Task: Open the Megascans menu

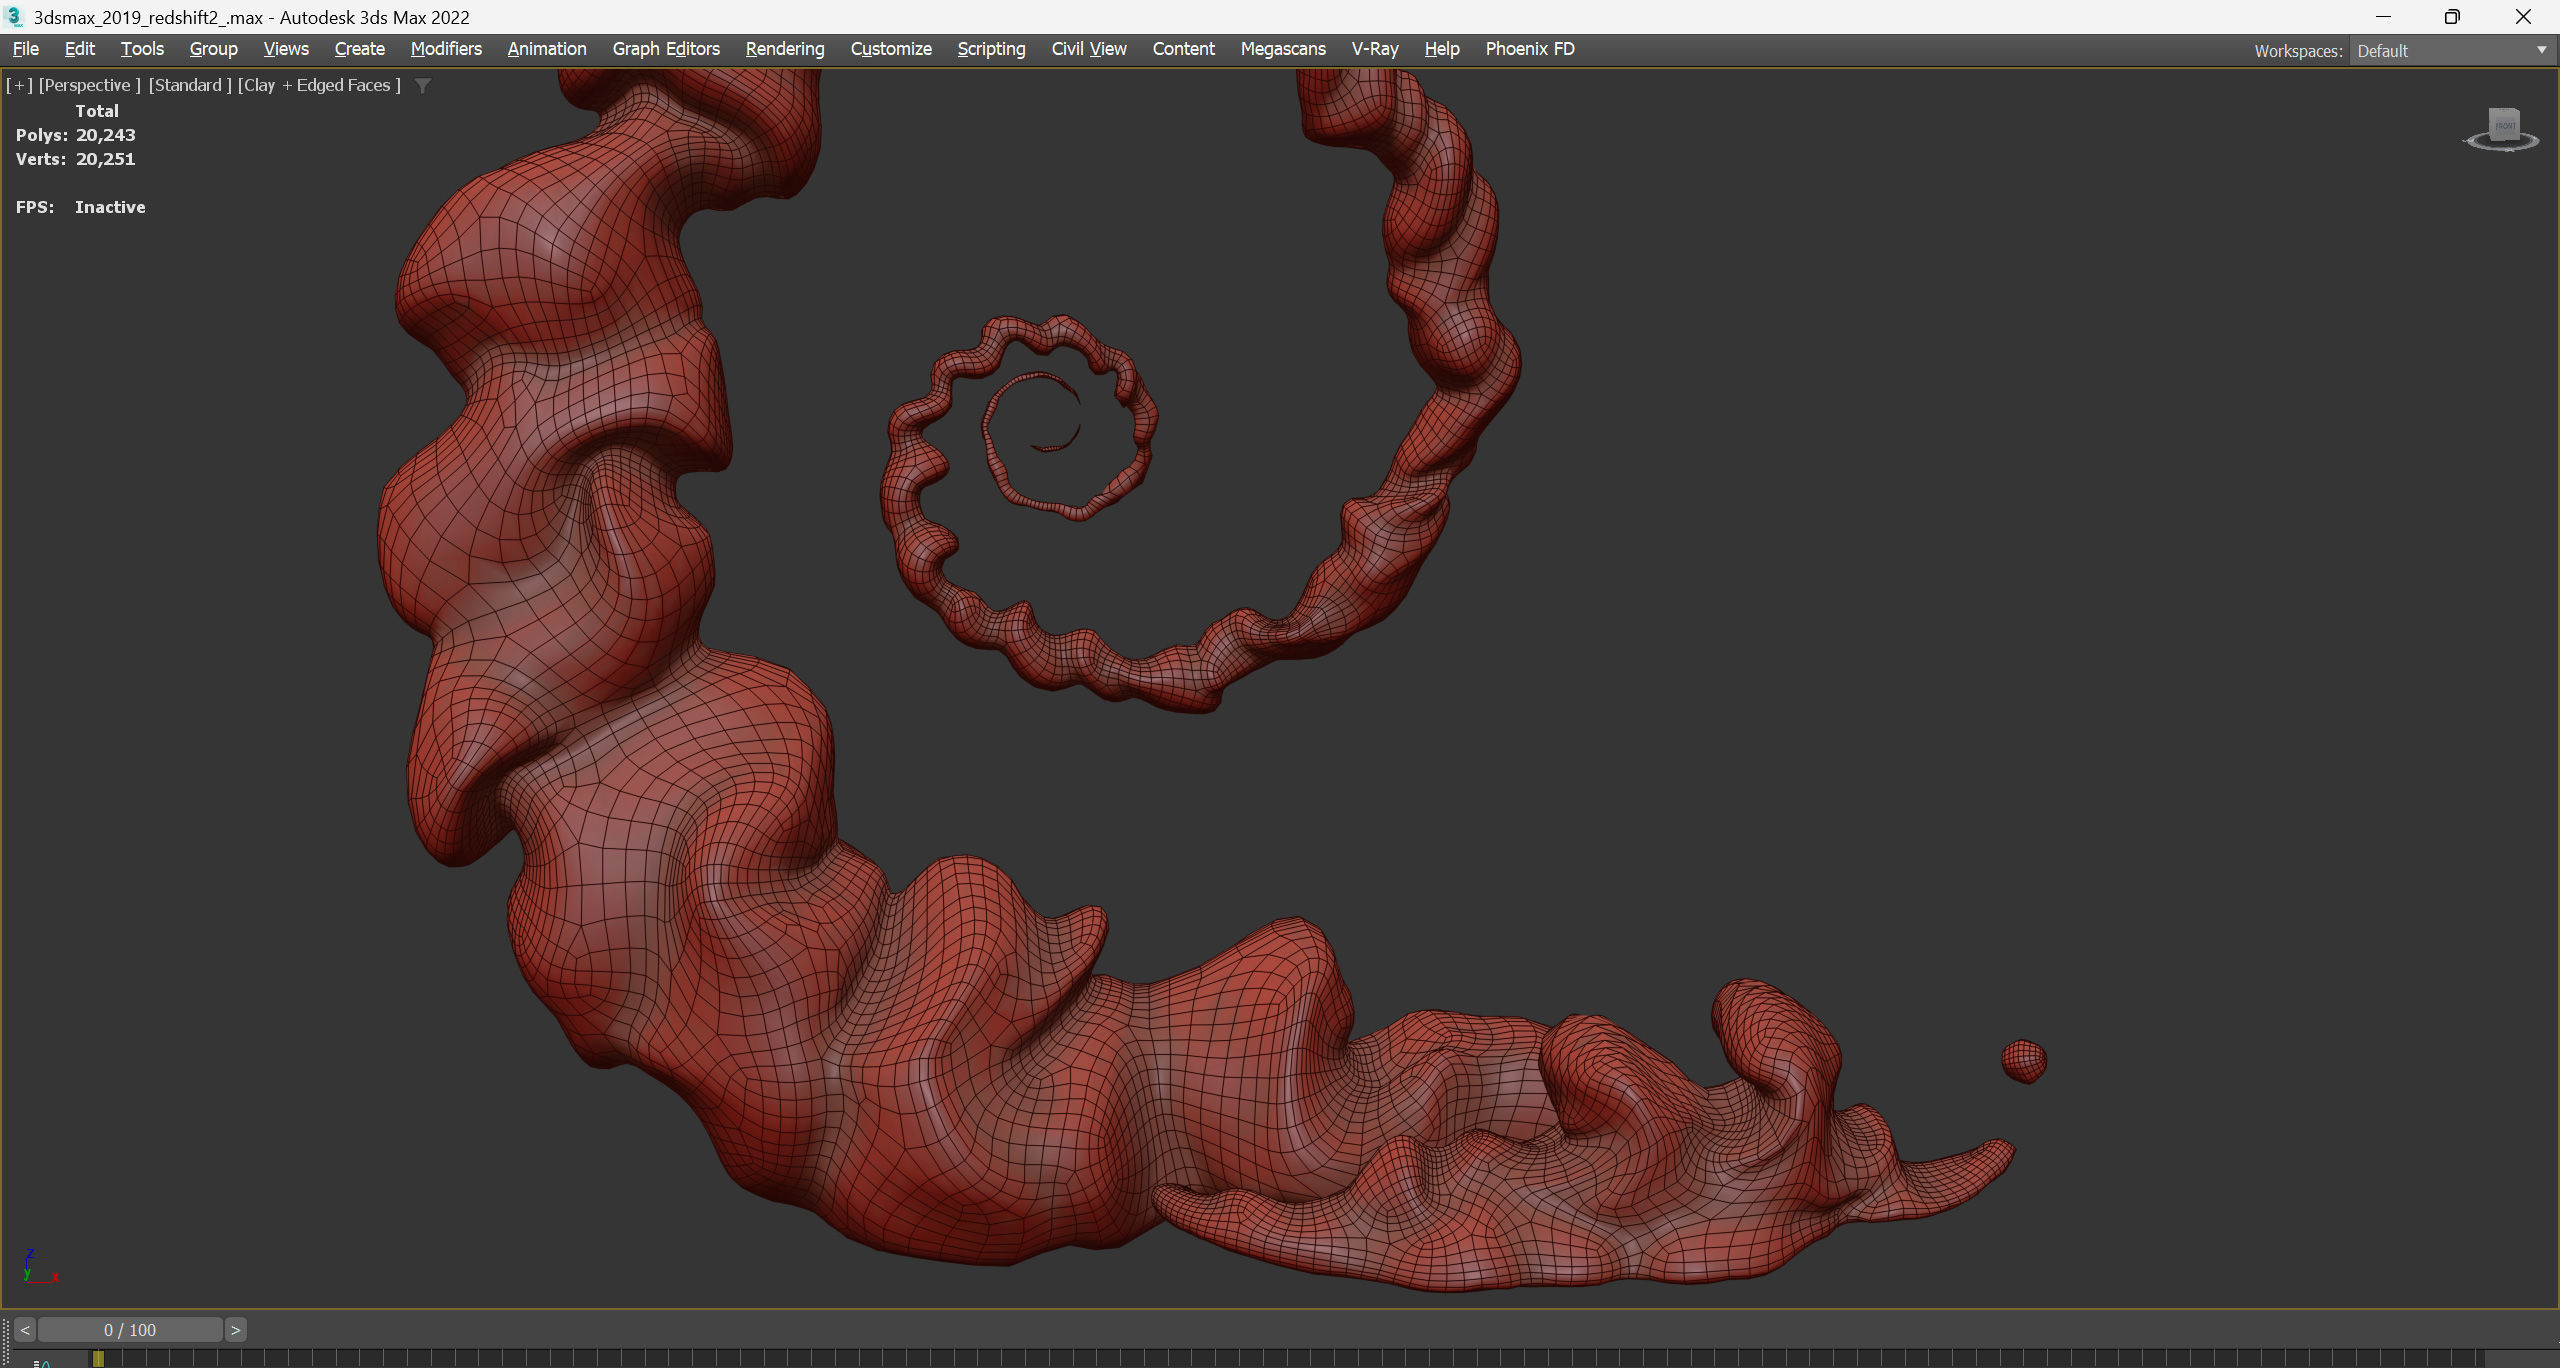Action: (x=1282, y=49)
